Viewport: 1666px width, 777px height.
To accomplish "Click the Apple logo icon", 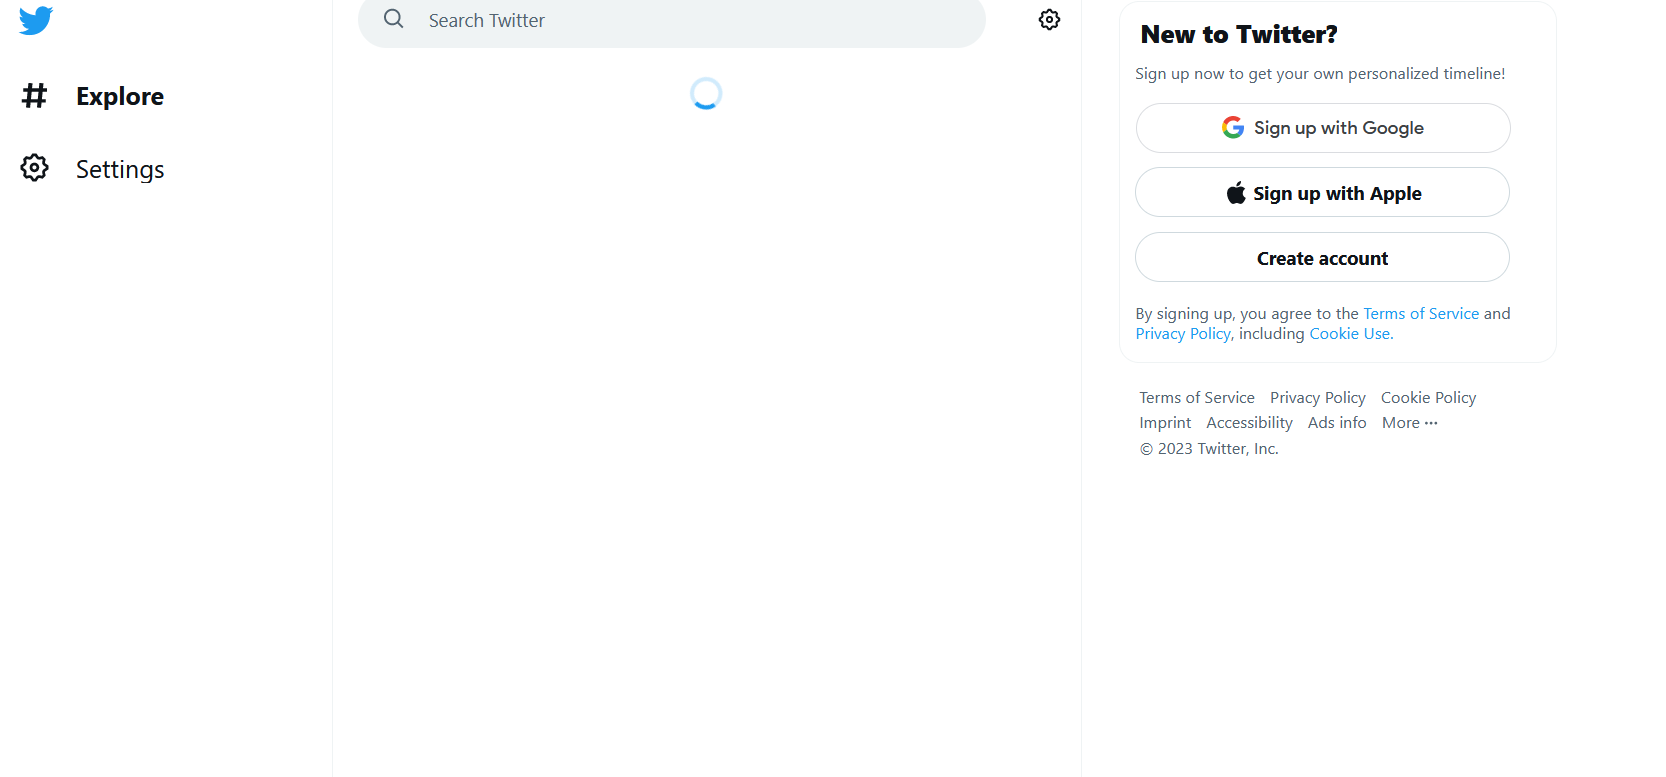I will click(x=1236, y=193).
